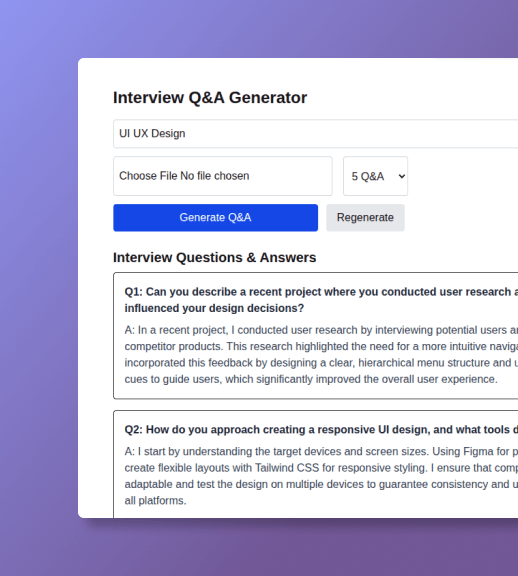The height and width of the screenshot is (576, 518).
Task: Click the Interview Q&A Generator heading
Action: [x=210, y=98]
